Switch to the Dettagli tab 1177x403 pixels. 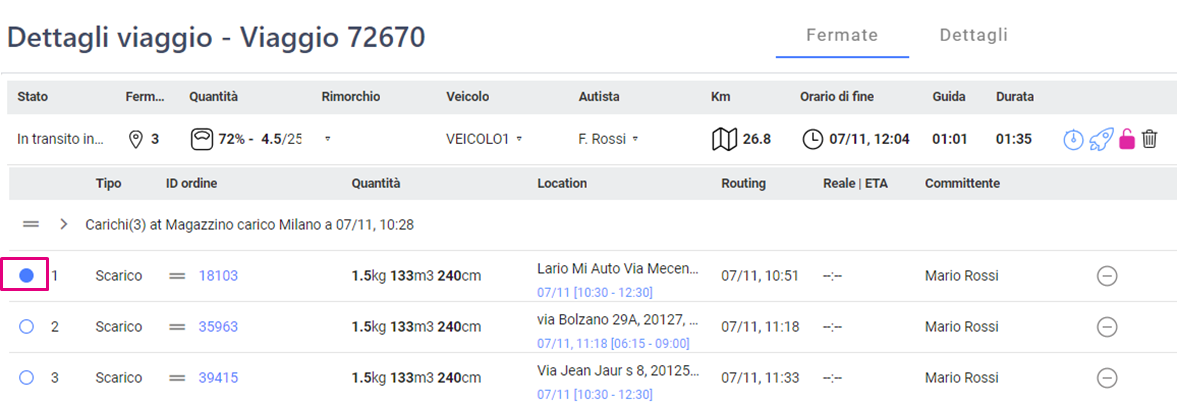tap(974, 35)
